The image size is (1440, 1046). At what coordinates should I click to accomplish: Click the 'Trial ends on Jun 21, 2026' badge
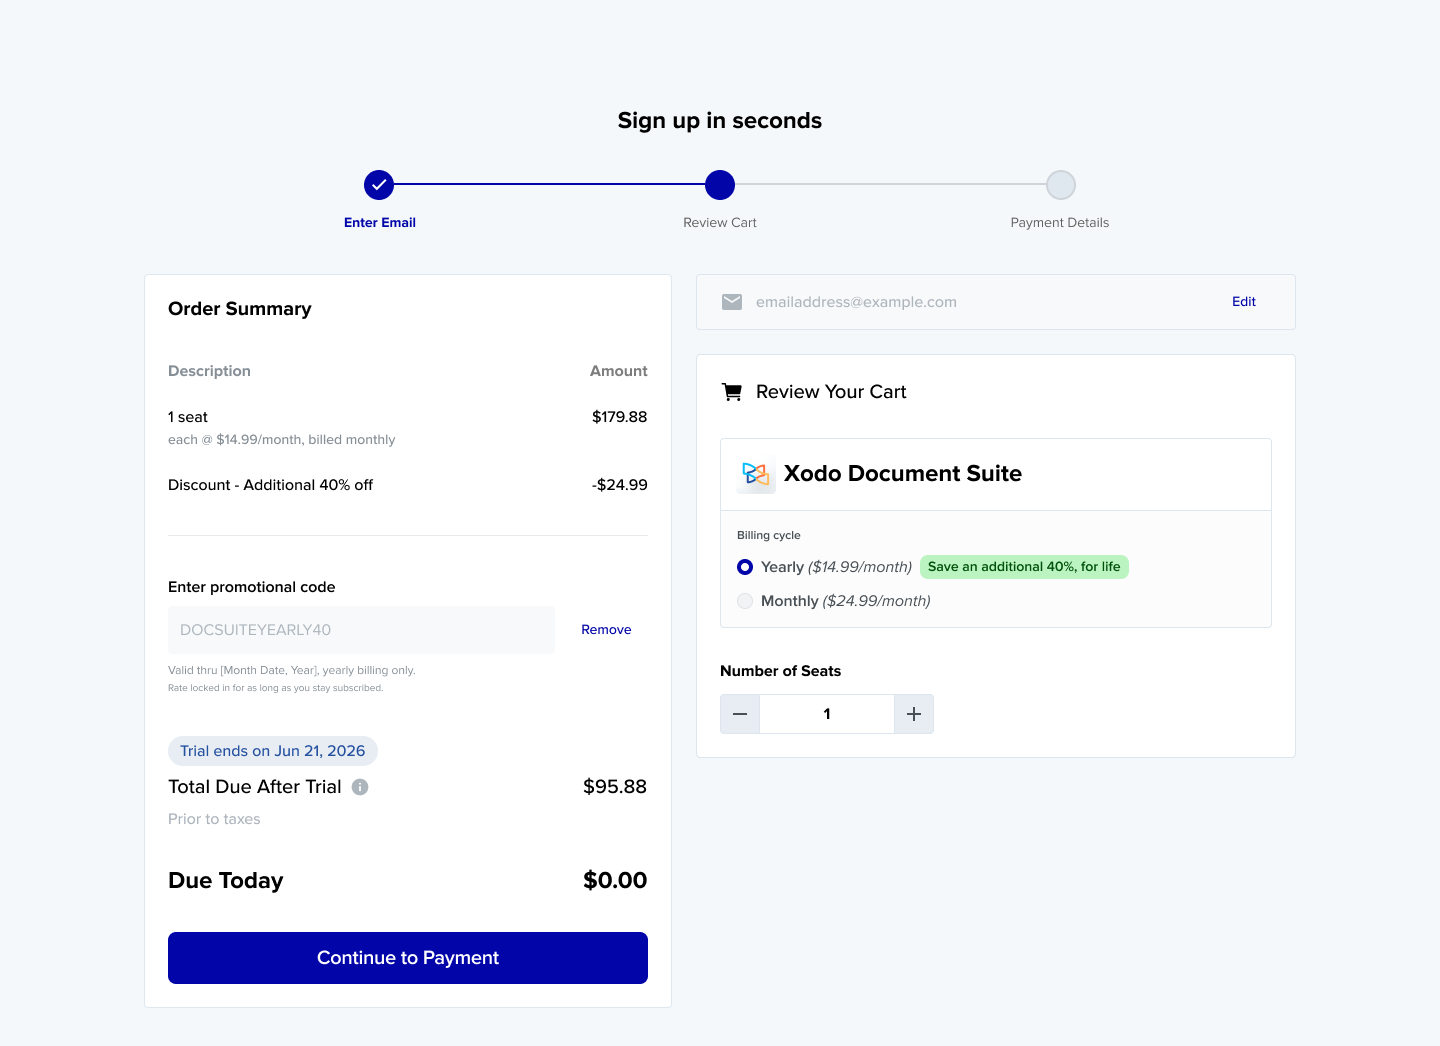coord(273,751)
